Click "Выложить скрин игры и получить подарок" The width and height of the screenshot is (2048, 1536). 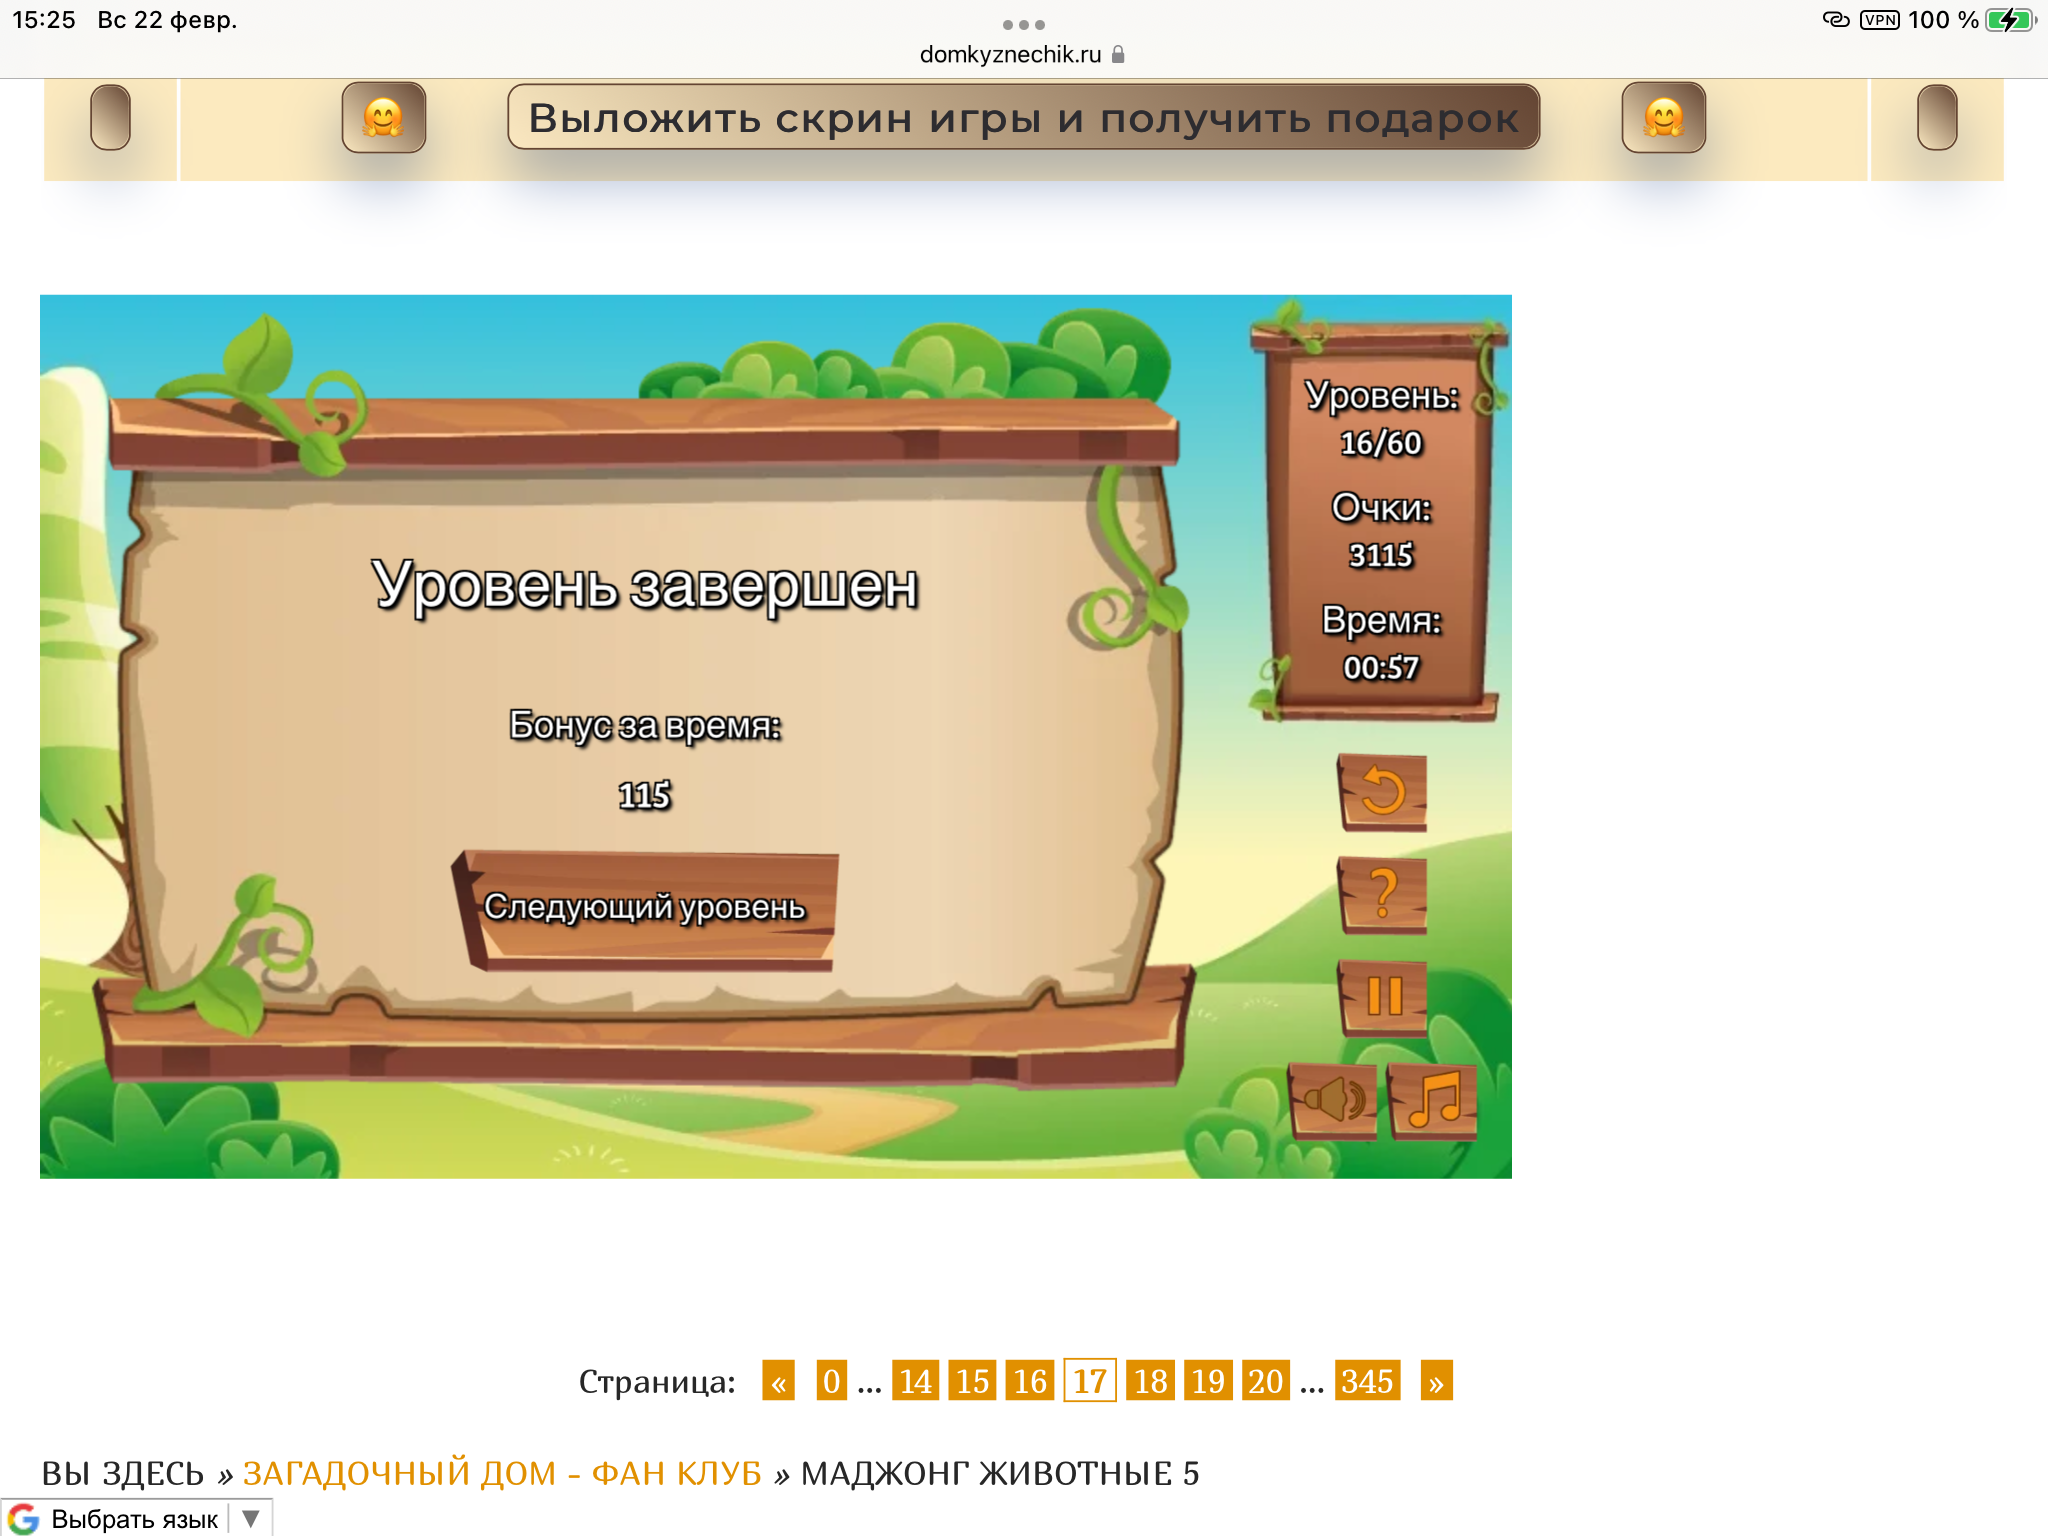tap(1023, 118)
